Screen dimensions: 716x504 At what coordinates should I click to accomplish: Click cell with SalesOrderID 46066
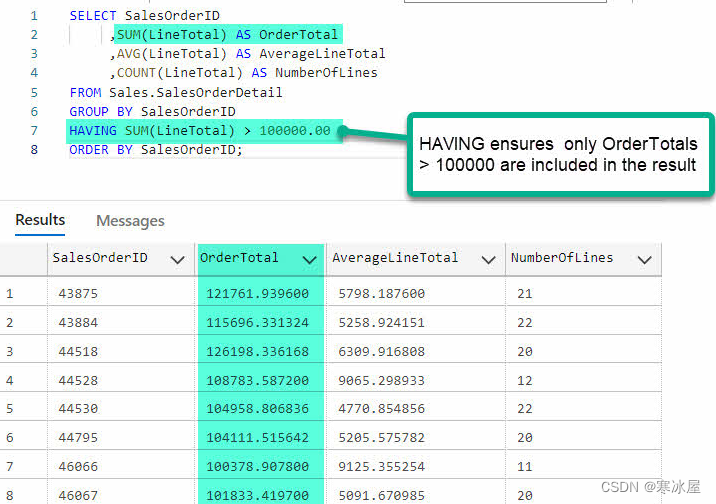click(78, 467)
